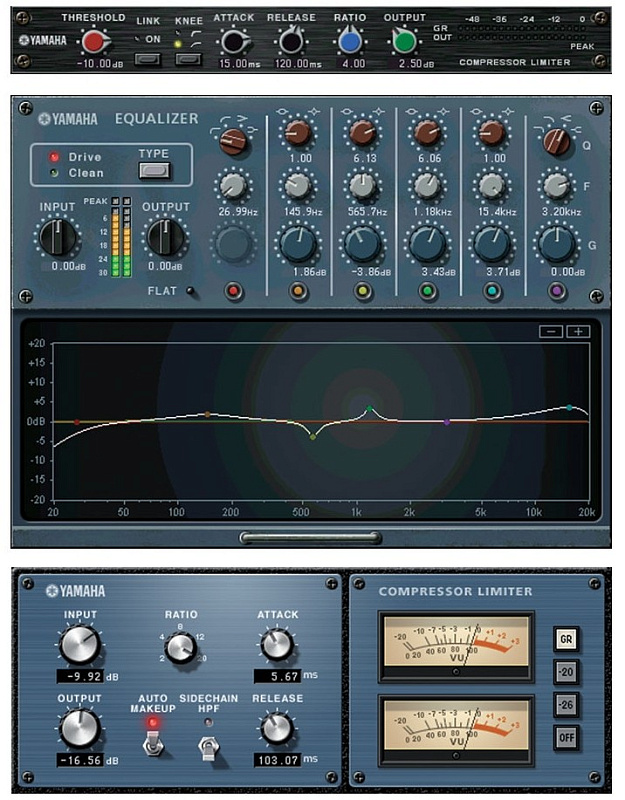Toggle the orange band enable button
The height and width of the screenshot is (800, 625).
coord(298,291)
